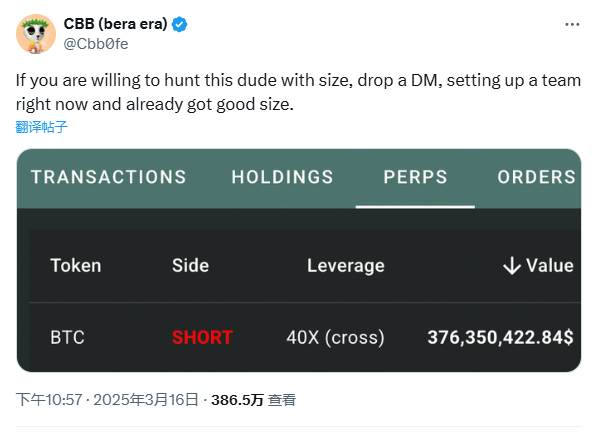Open the @Cbb0fe handle link
This screenshot has height=435, width=592.
coord(96,44)
